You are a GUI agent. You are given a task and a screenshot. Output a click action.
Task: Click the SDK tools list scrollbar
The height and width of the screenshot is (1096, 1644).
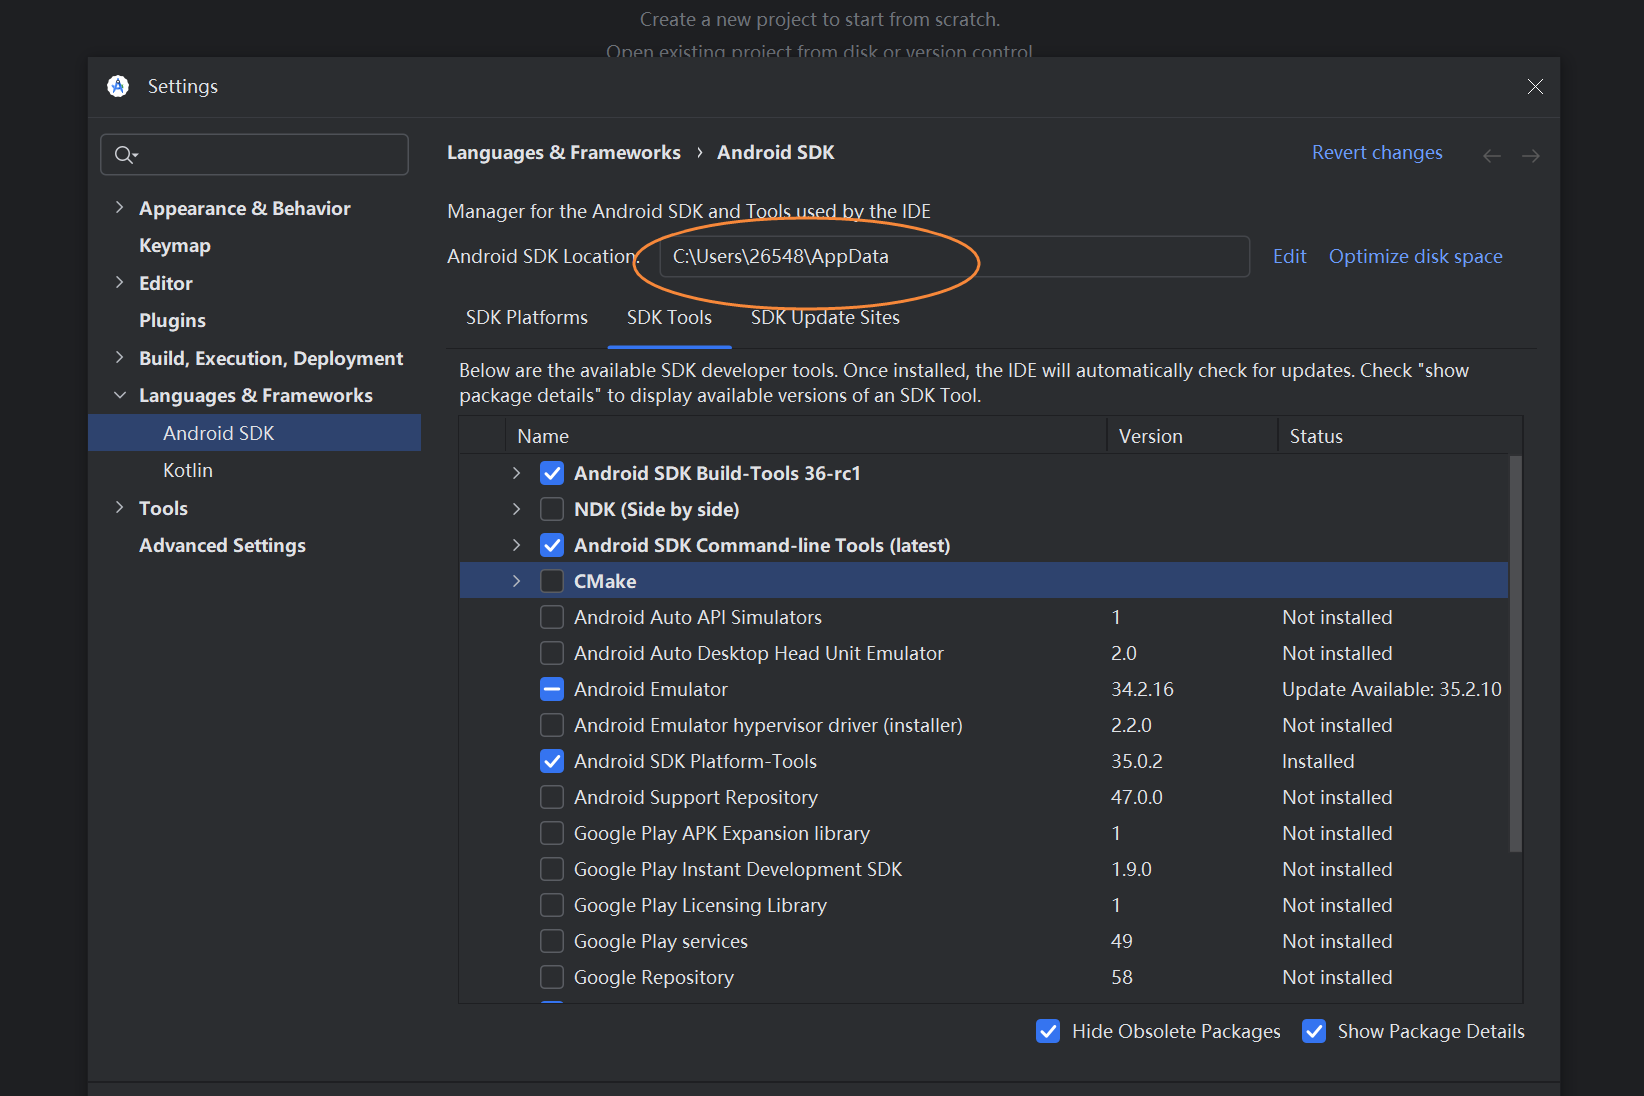pyautogui.click(x=1515, y=654)
